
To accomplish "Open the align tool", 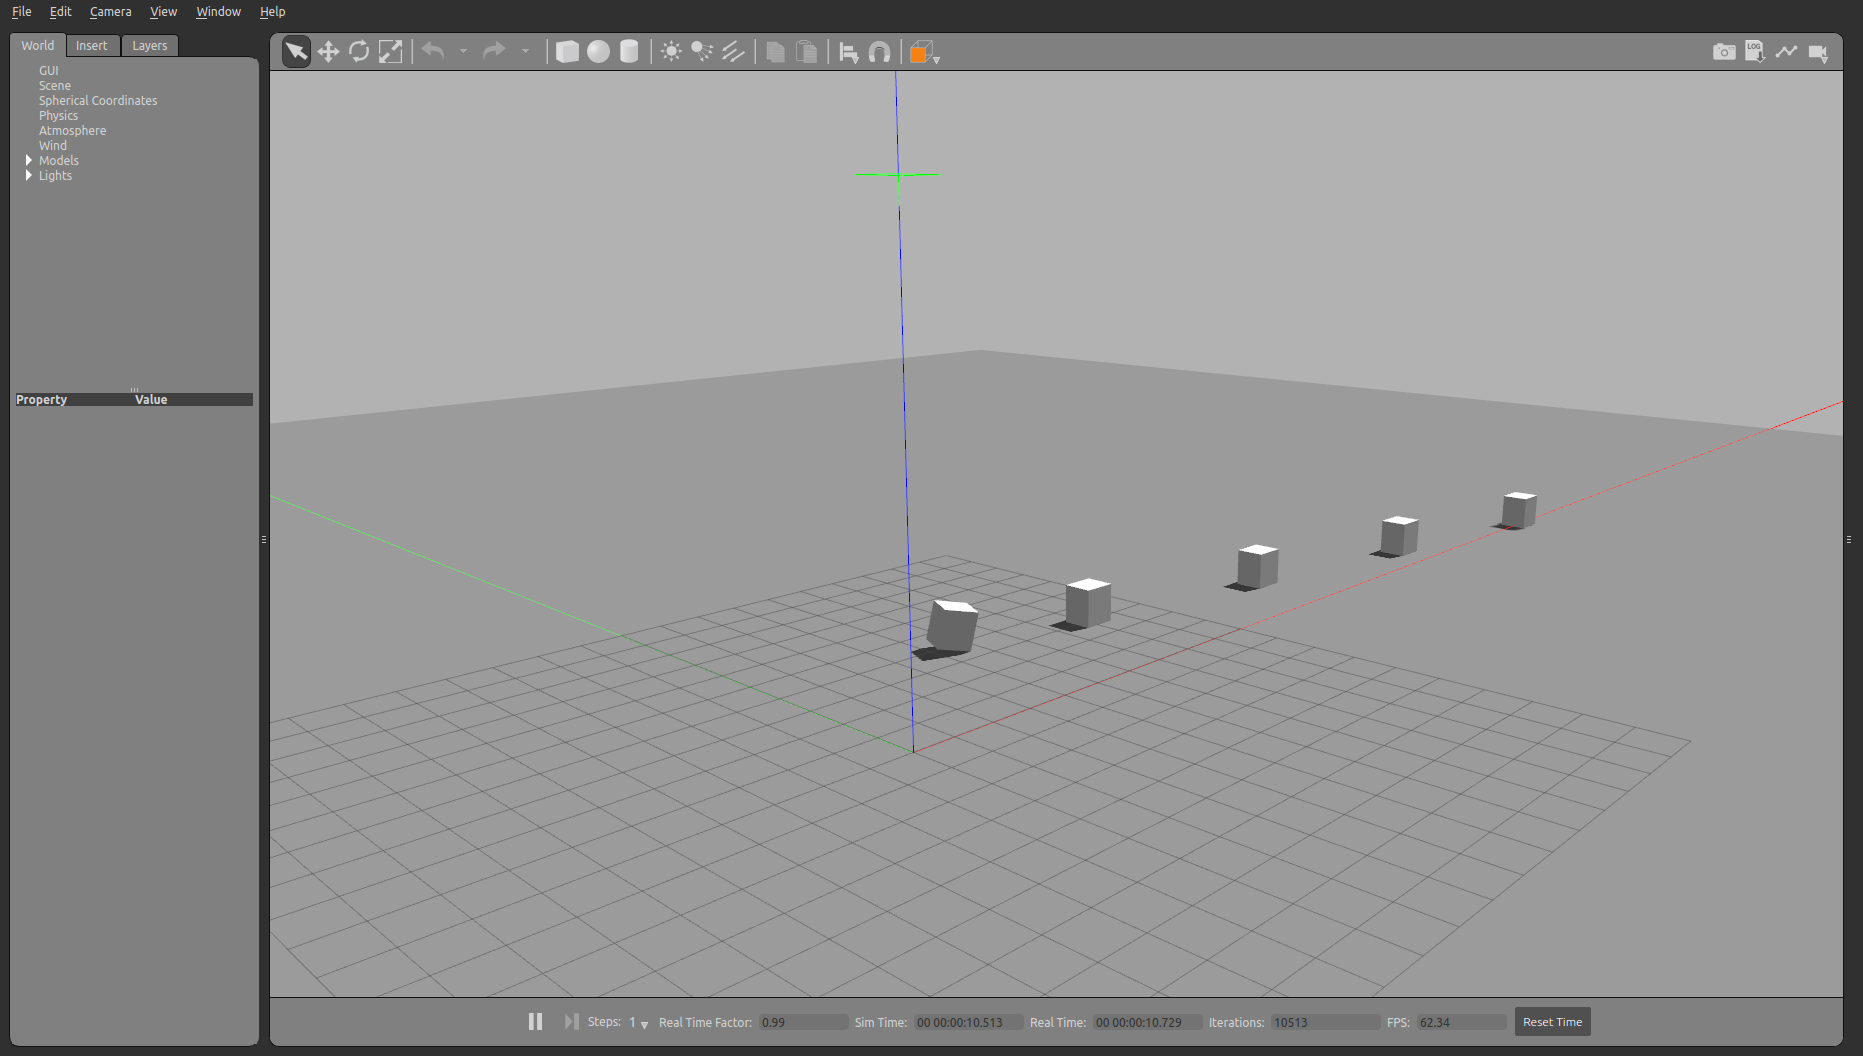I will 848,52.
